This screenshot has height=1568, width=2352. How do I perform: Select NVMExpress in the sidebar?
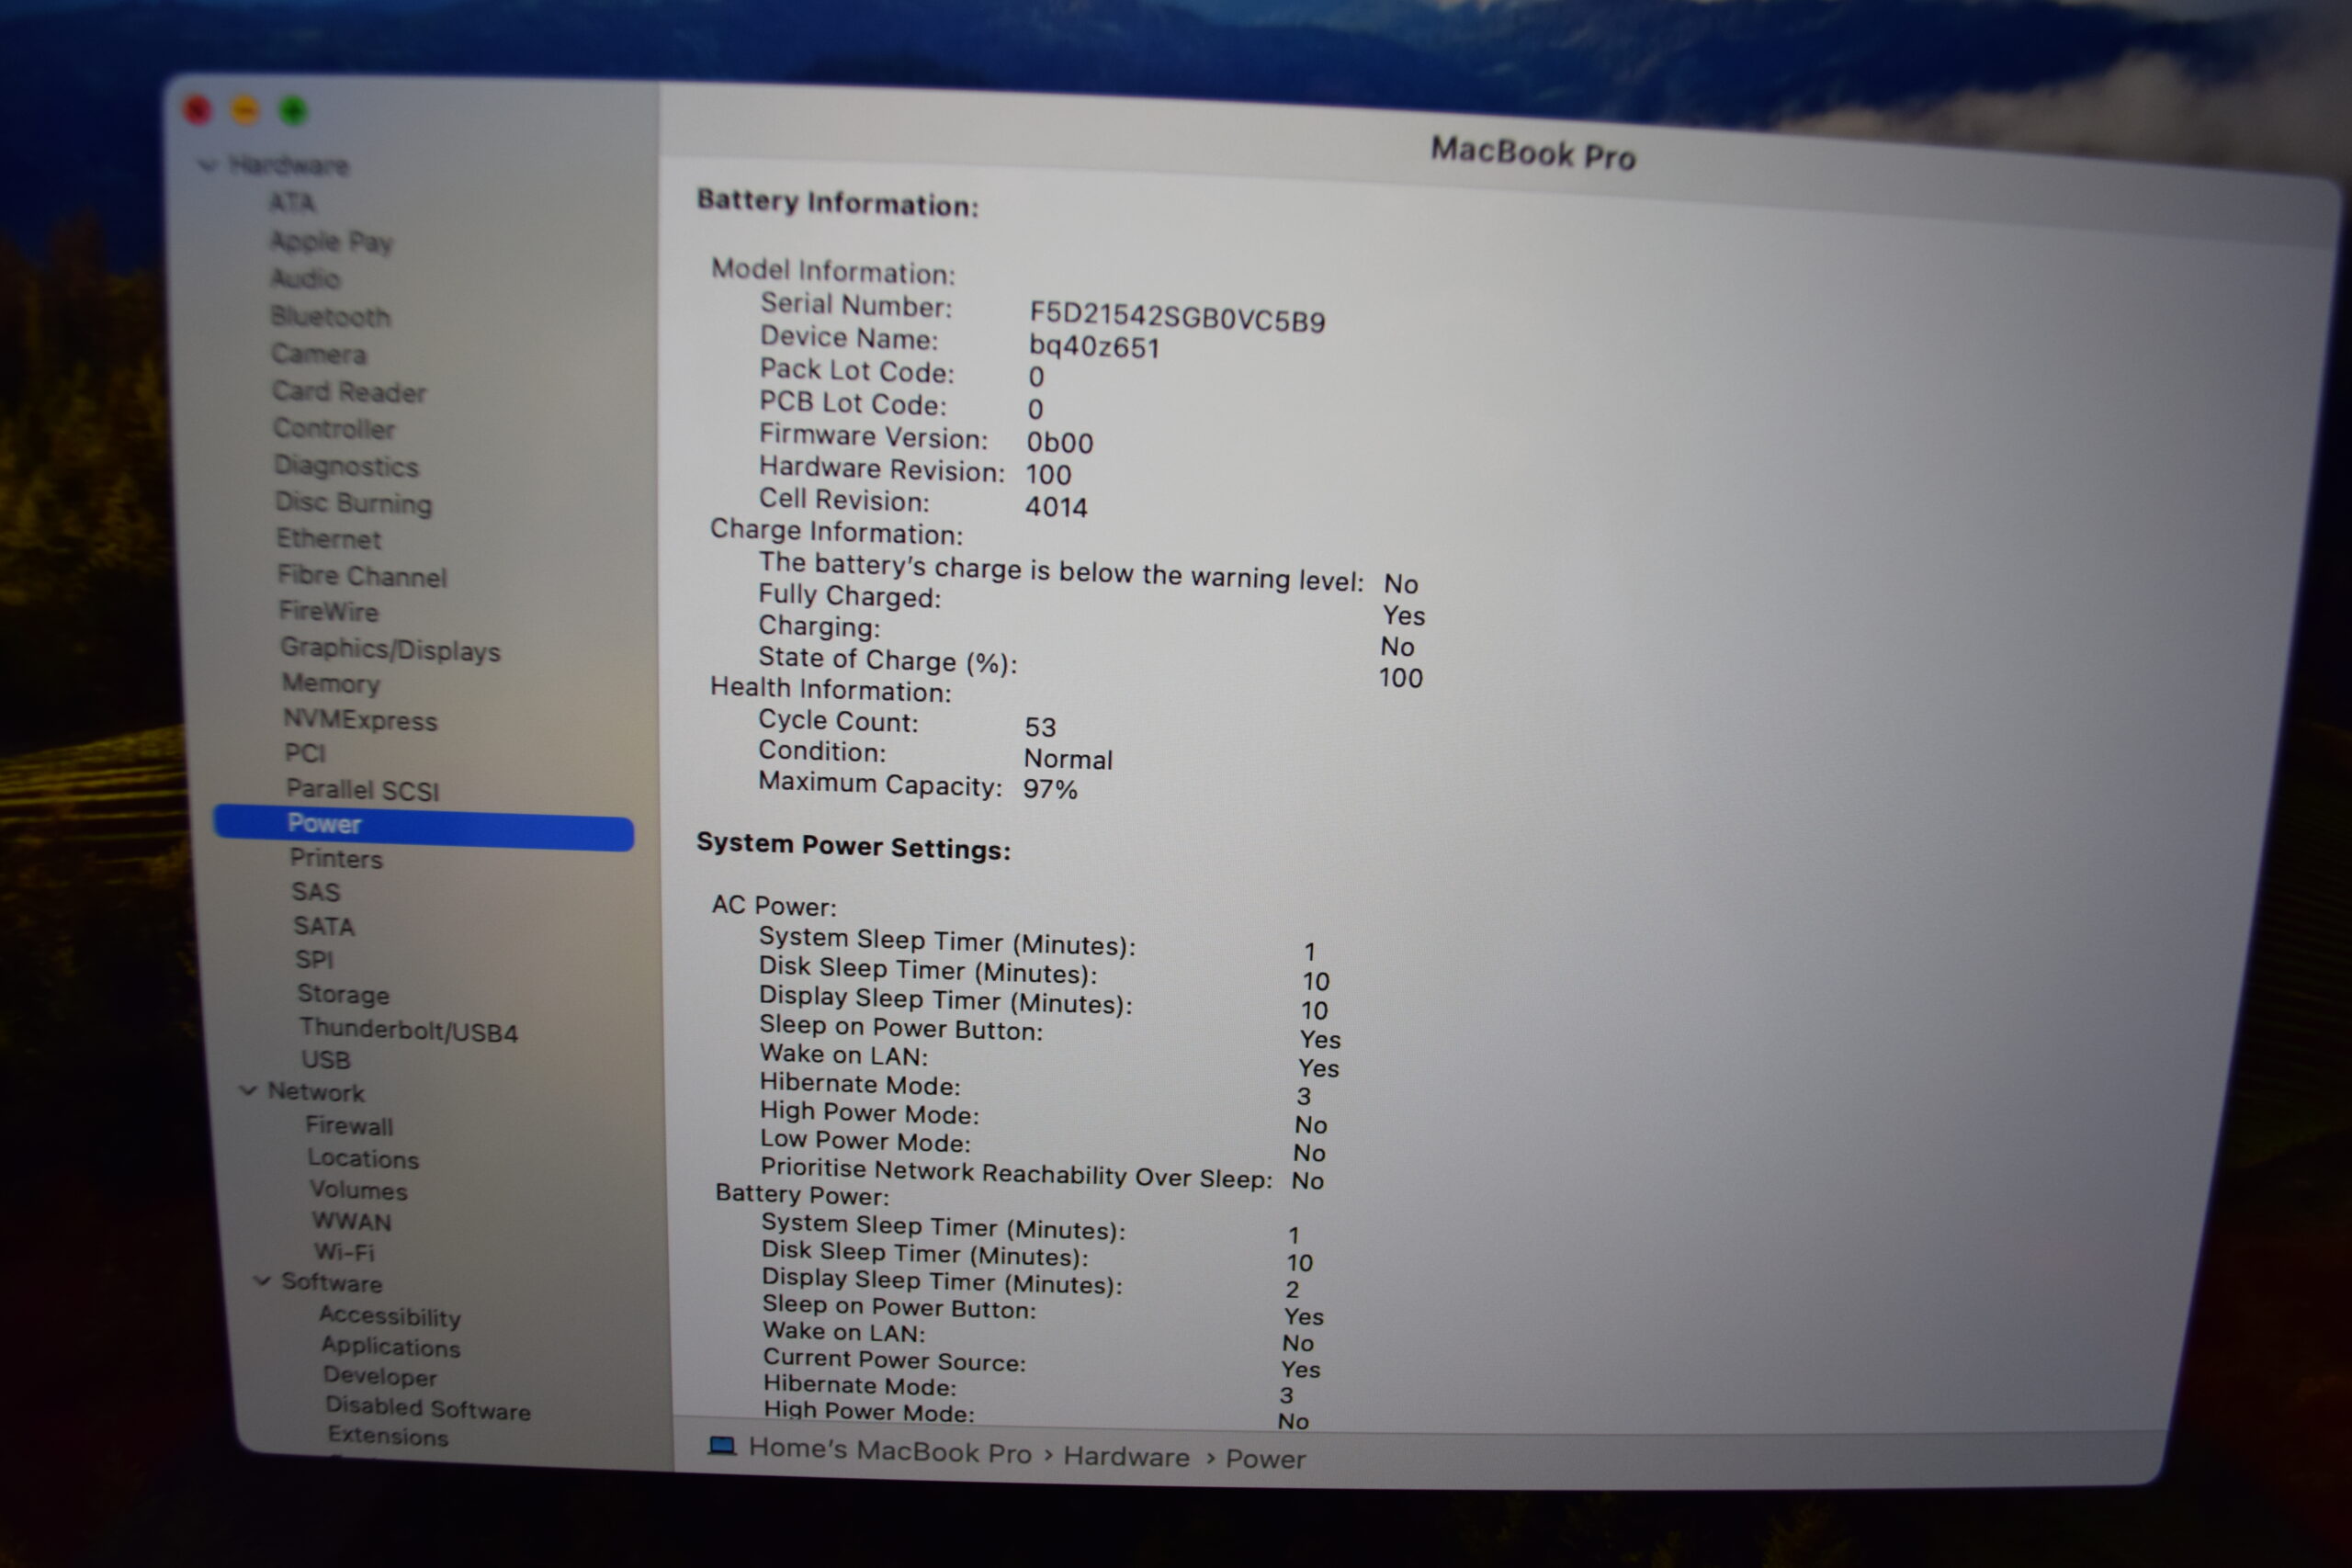[361, 719]
